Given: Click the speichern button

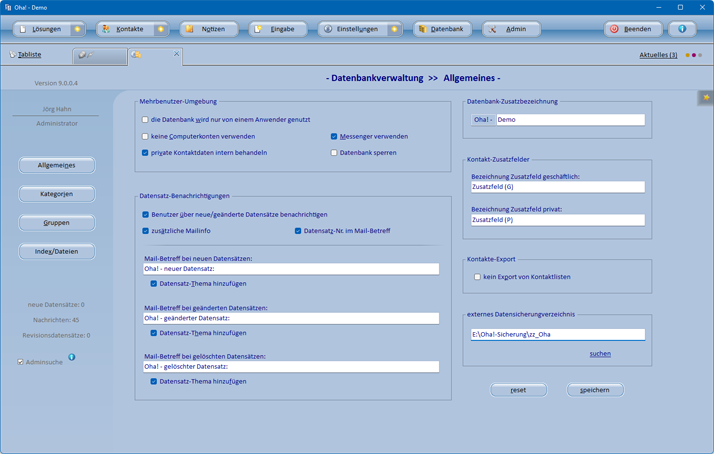Looking at the screenshot, I should pyautogui.click(x=595, y=390).
